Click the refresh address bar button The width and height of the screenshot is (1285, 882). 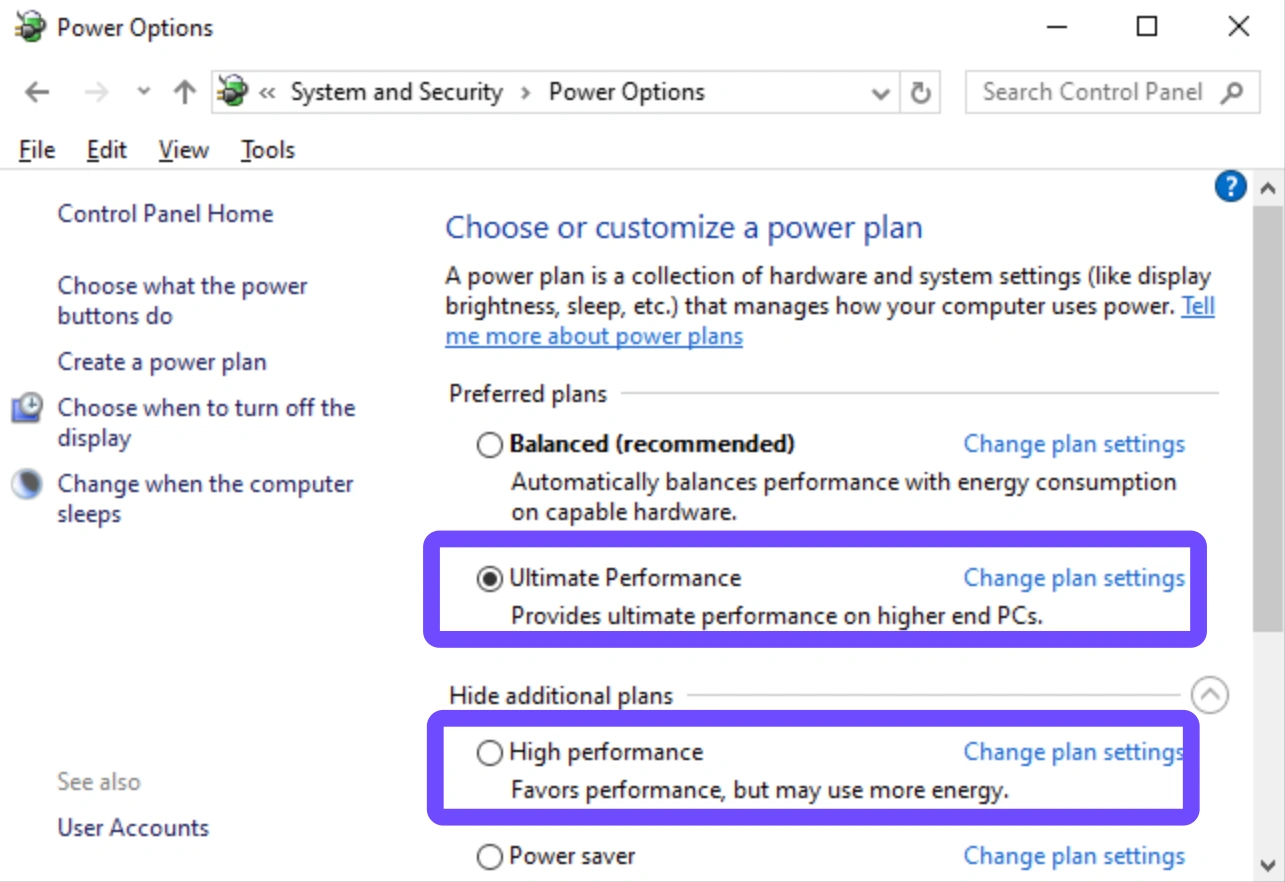point(920,93)
